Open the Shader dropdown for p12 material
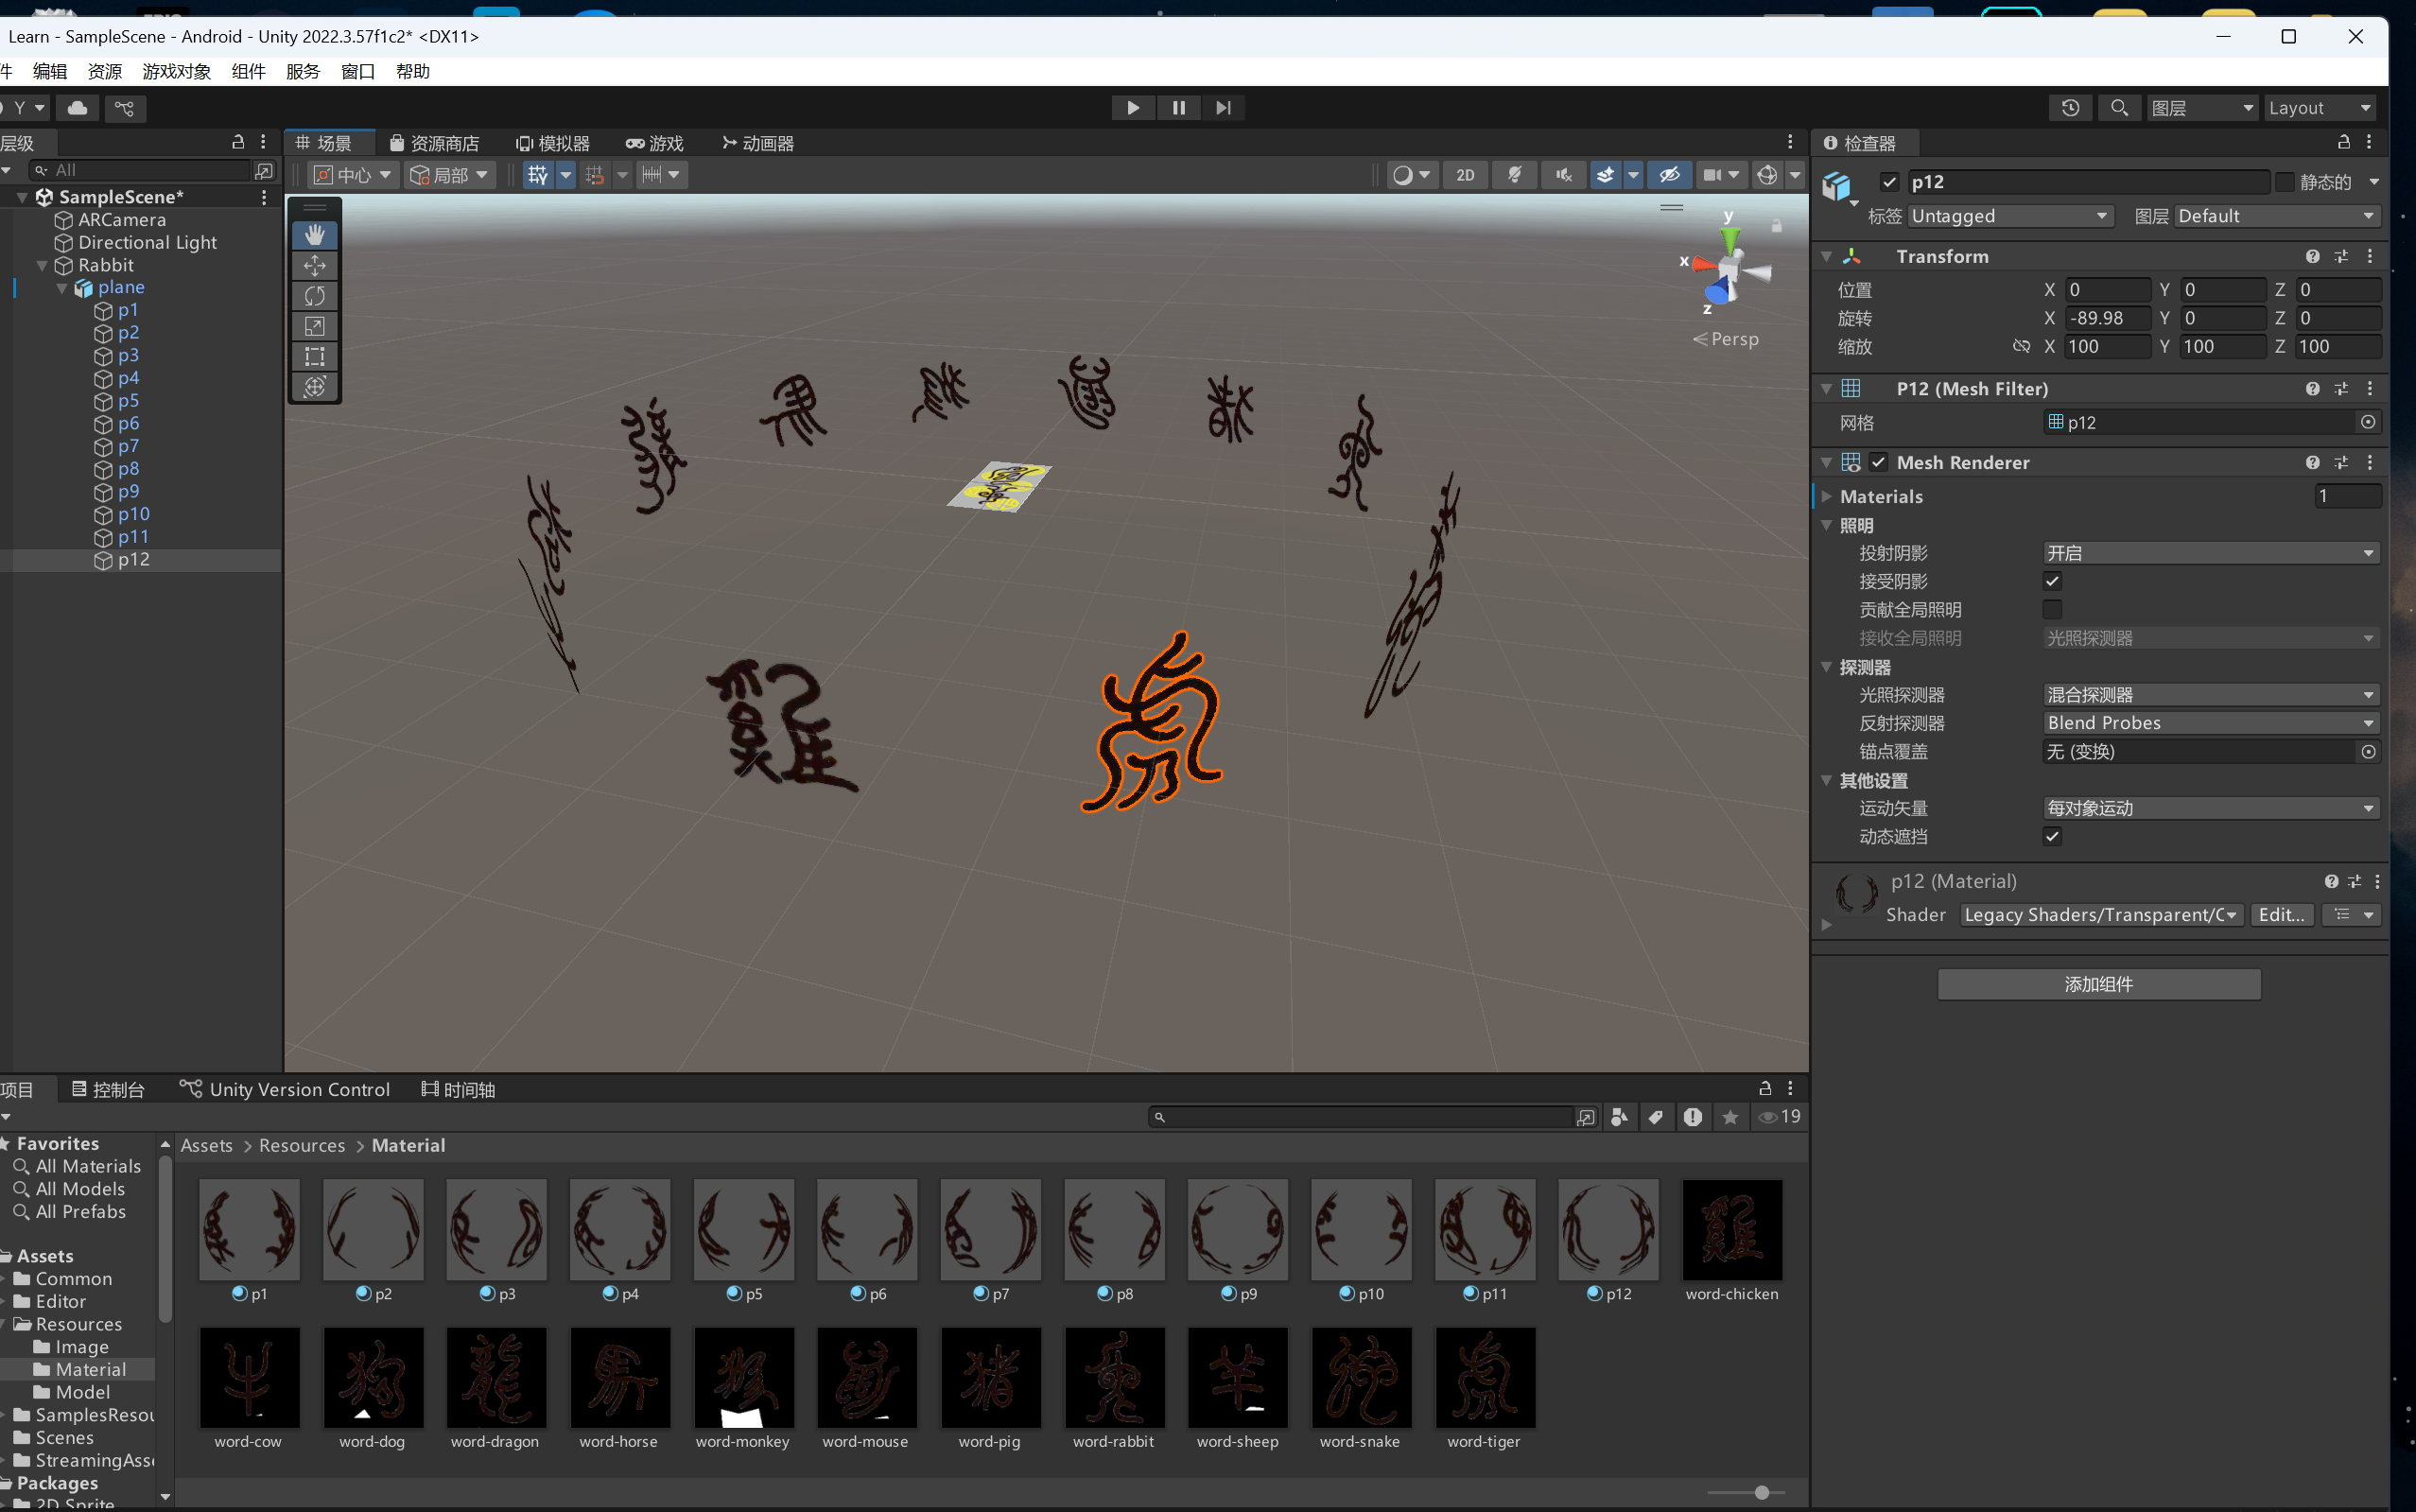 point(2100,915)
